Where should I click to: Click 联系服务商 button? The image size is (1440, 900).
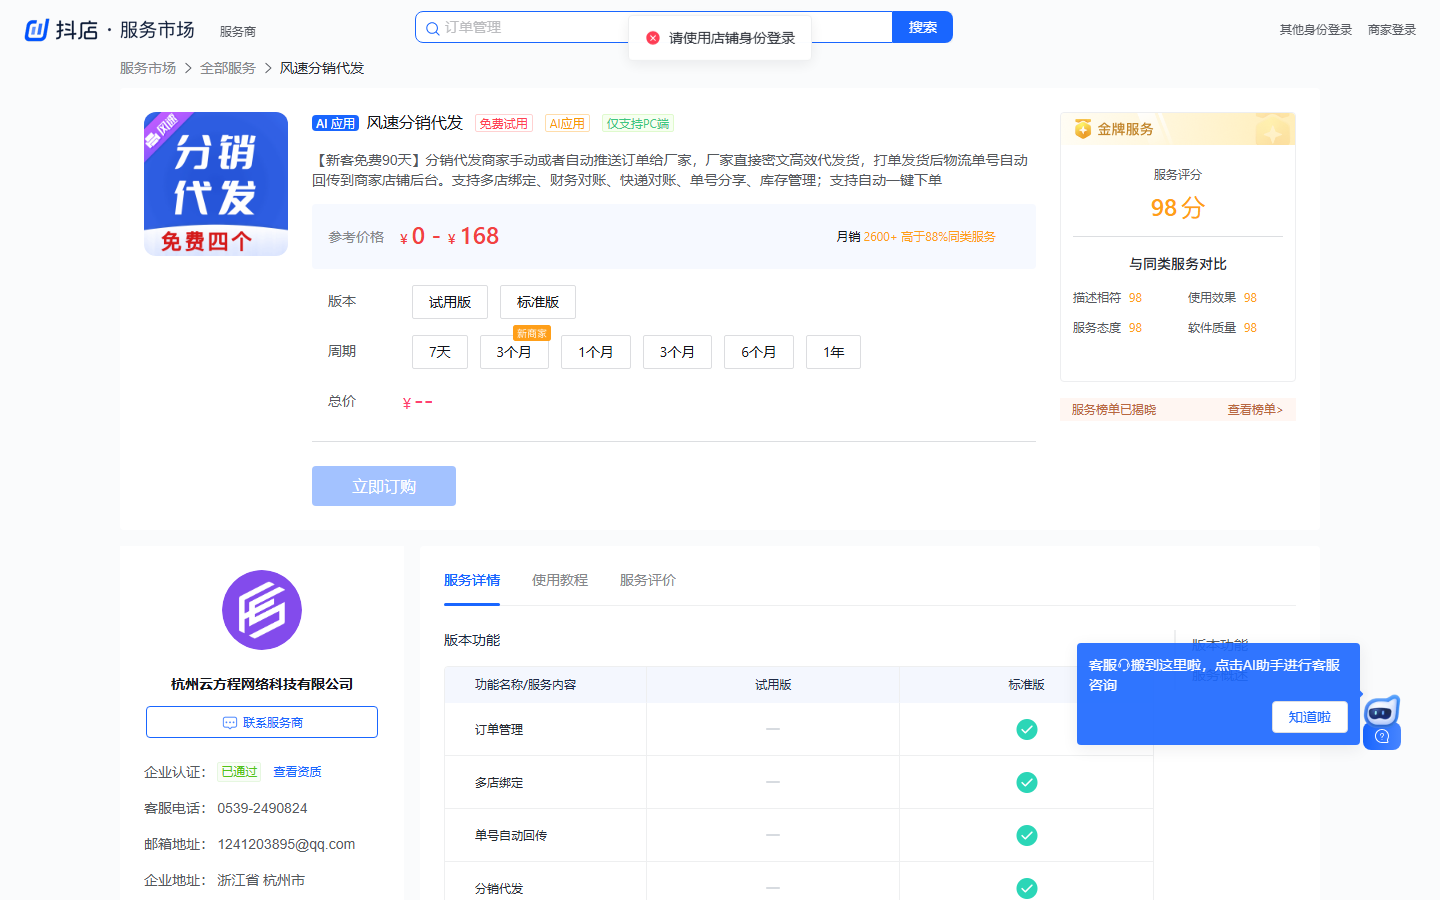tap(262, 722)
